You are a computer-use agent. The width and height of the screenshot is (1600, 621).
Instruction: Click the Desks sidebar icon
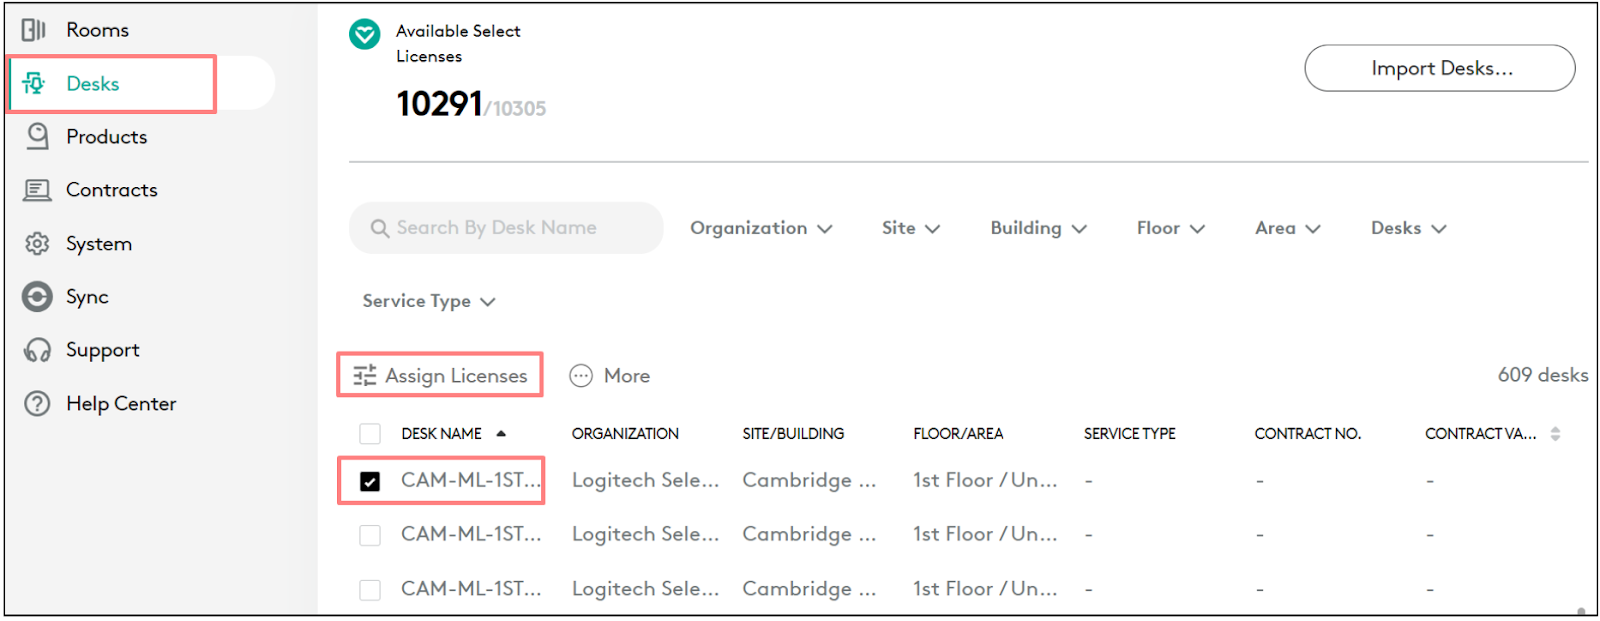click(x=35, y=83)
